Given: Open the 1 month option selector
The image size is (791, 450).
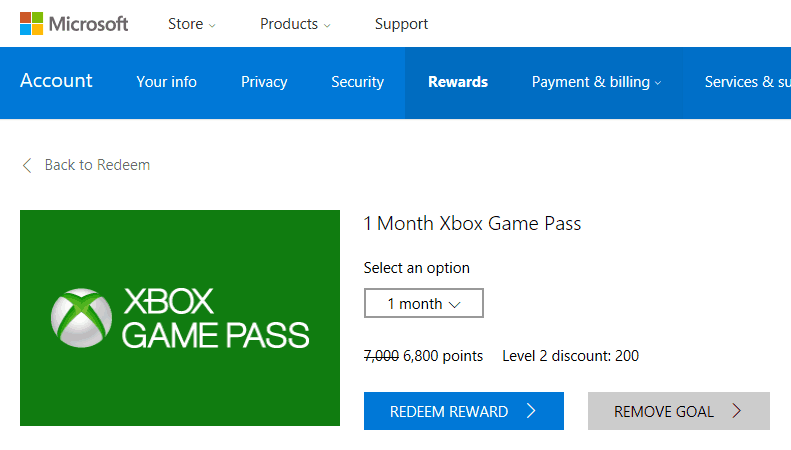Looking at the screenshot, I should pos(424,303).
